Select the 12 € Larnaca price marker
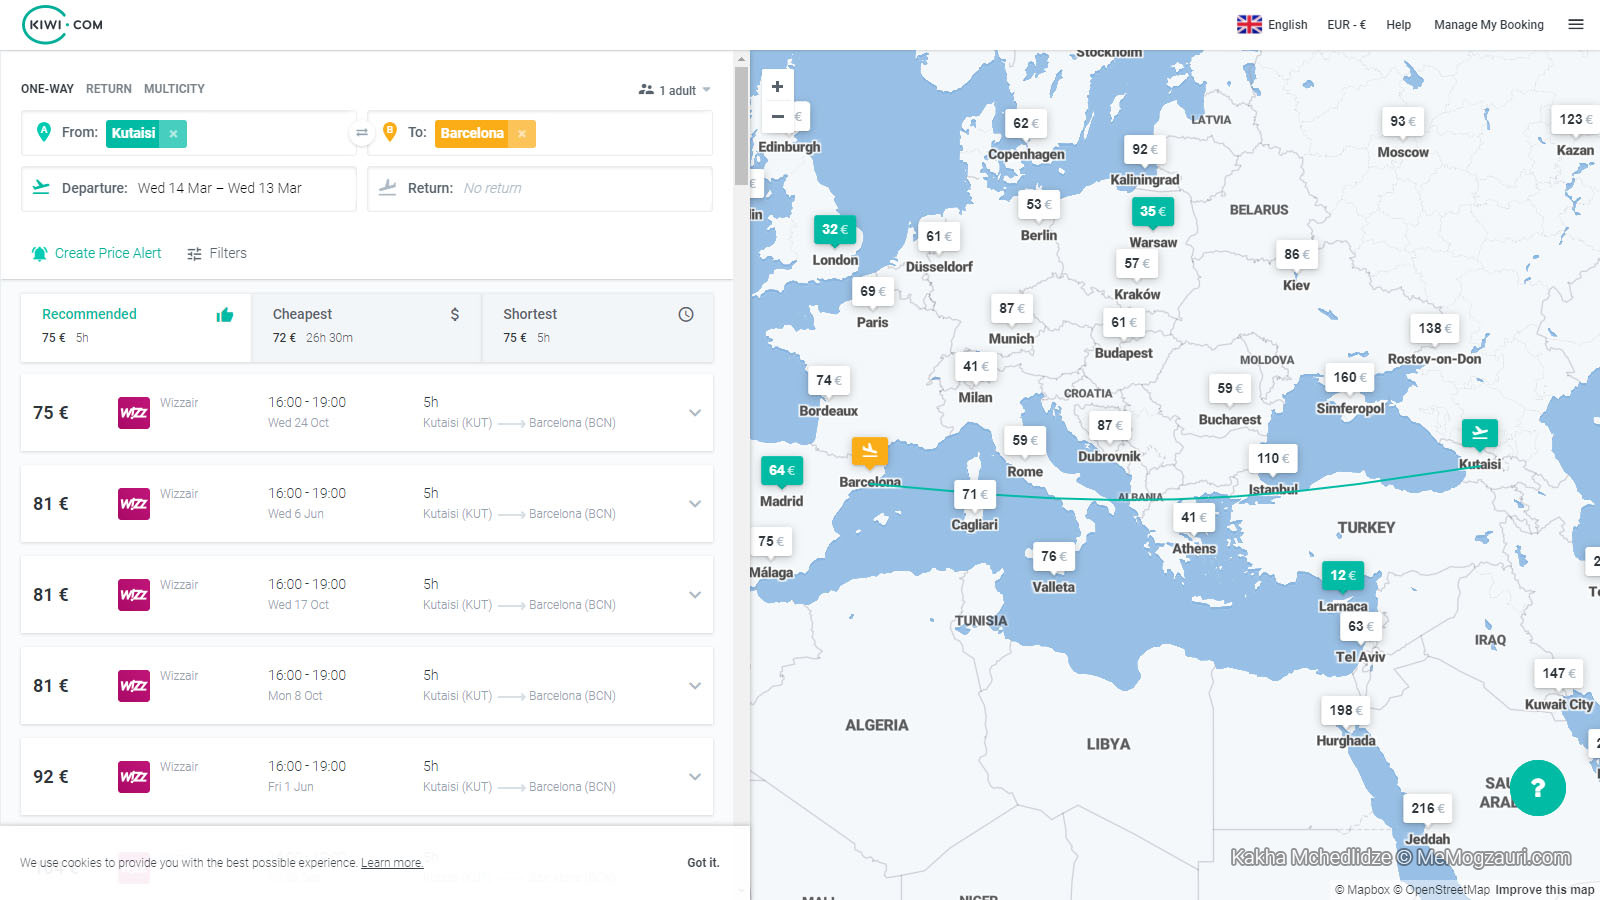Image resolution: width=1600 pixels, height=900 pixels. tap(1343, 576)
